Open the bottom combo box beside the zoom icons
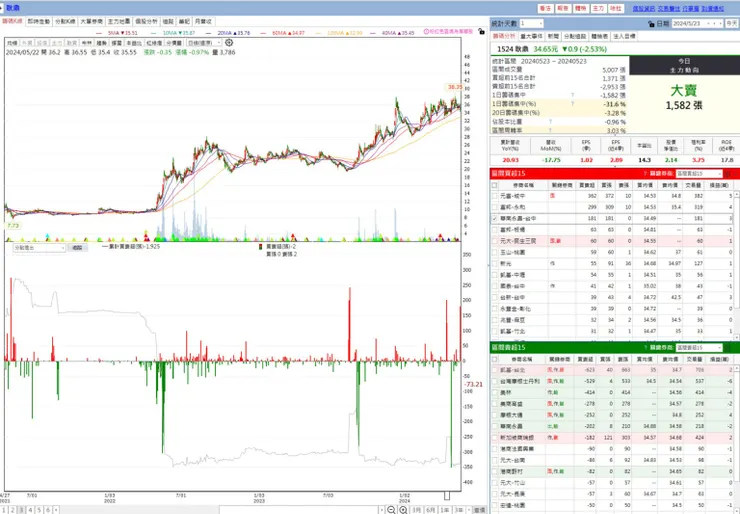This screenshot has height=514, width=740. [302, 510]
